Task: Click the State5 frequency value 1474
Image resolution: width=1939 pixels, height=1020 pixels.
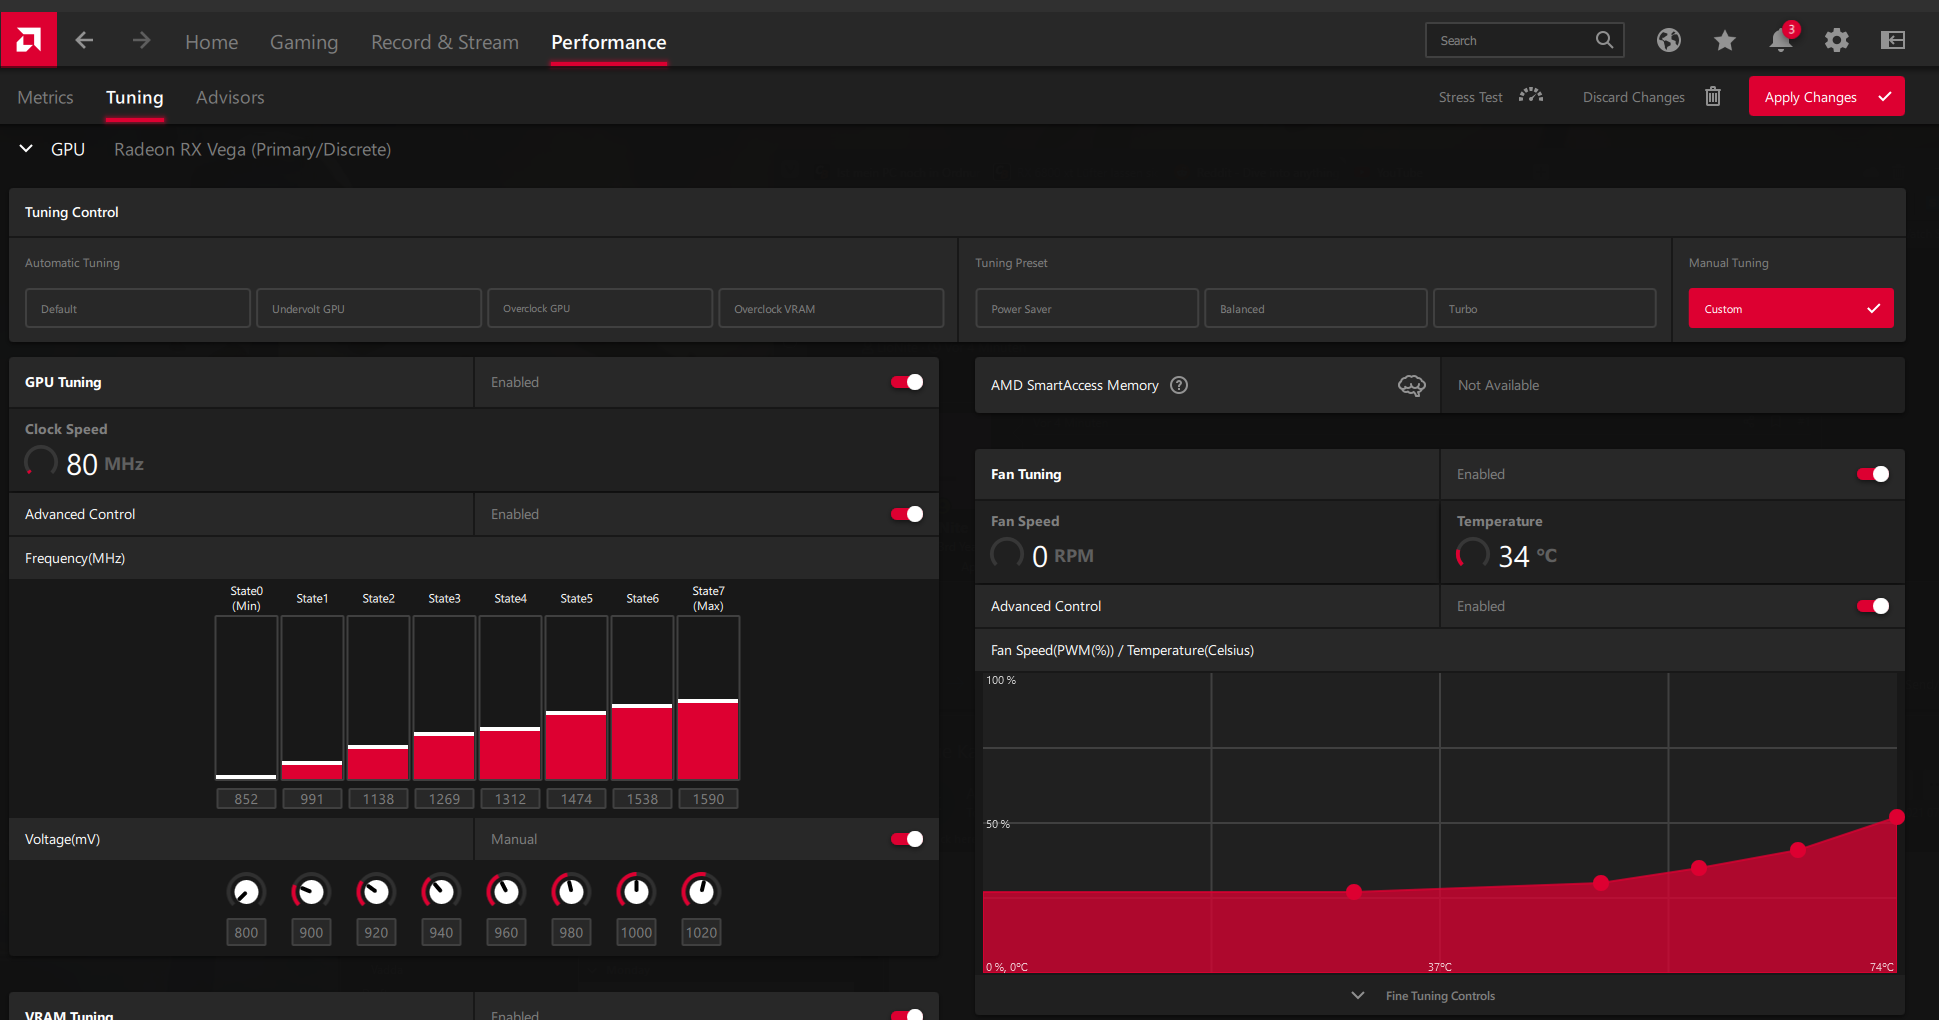Action: click(576, 799)
